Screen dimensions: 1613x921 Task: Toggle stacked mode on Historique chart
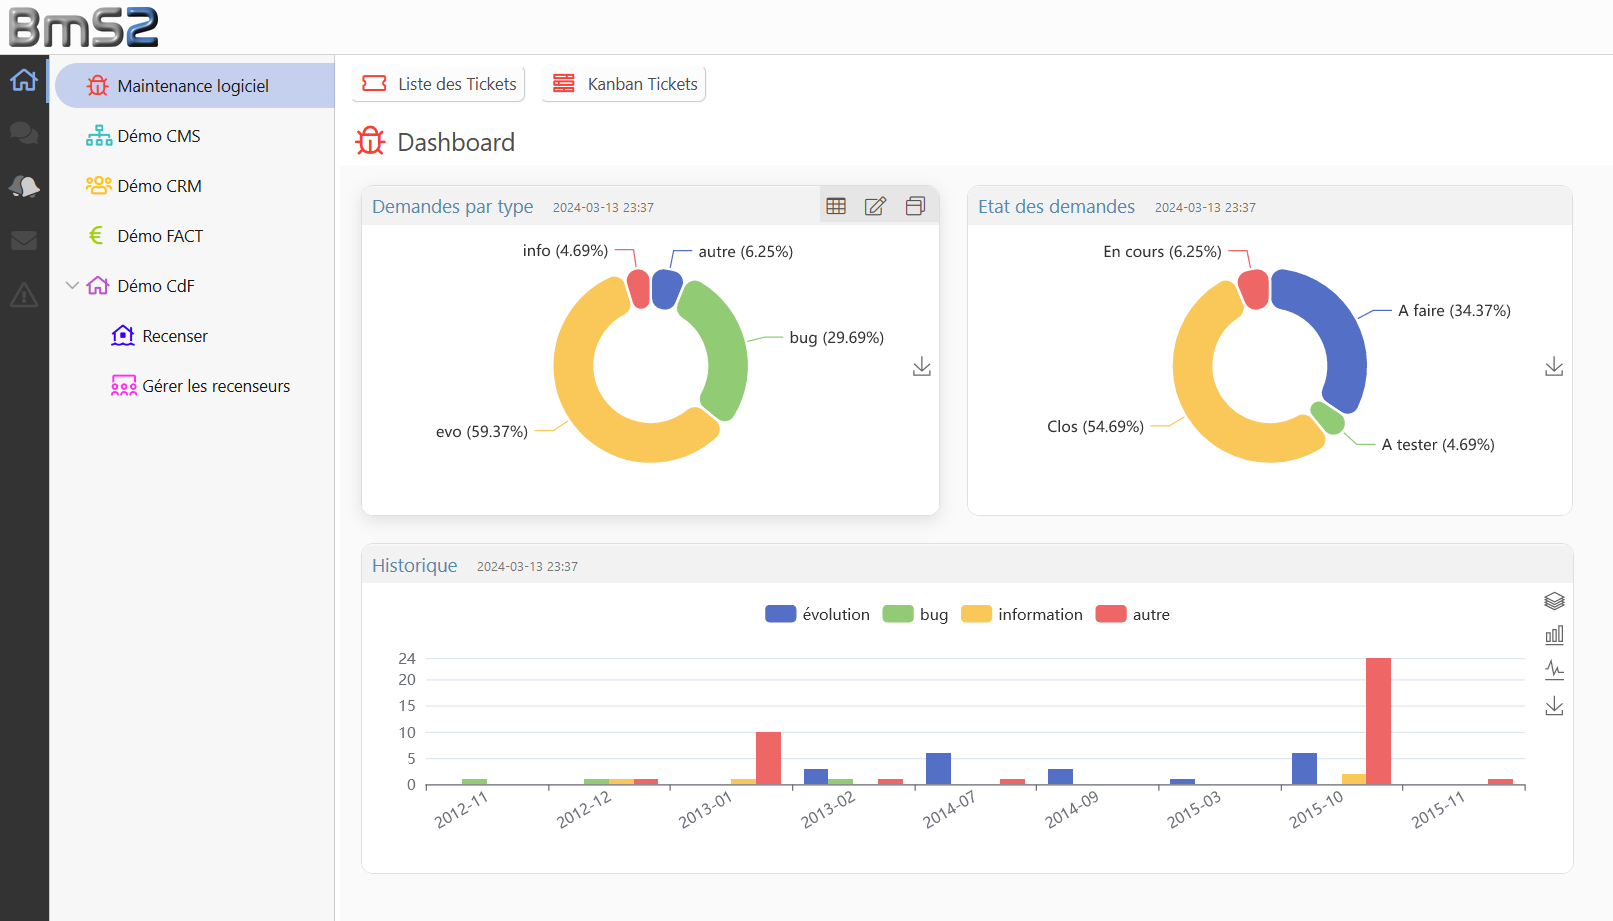point(1554,601)
